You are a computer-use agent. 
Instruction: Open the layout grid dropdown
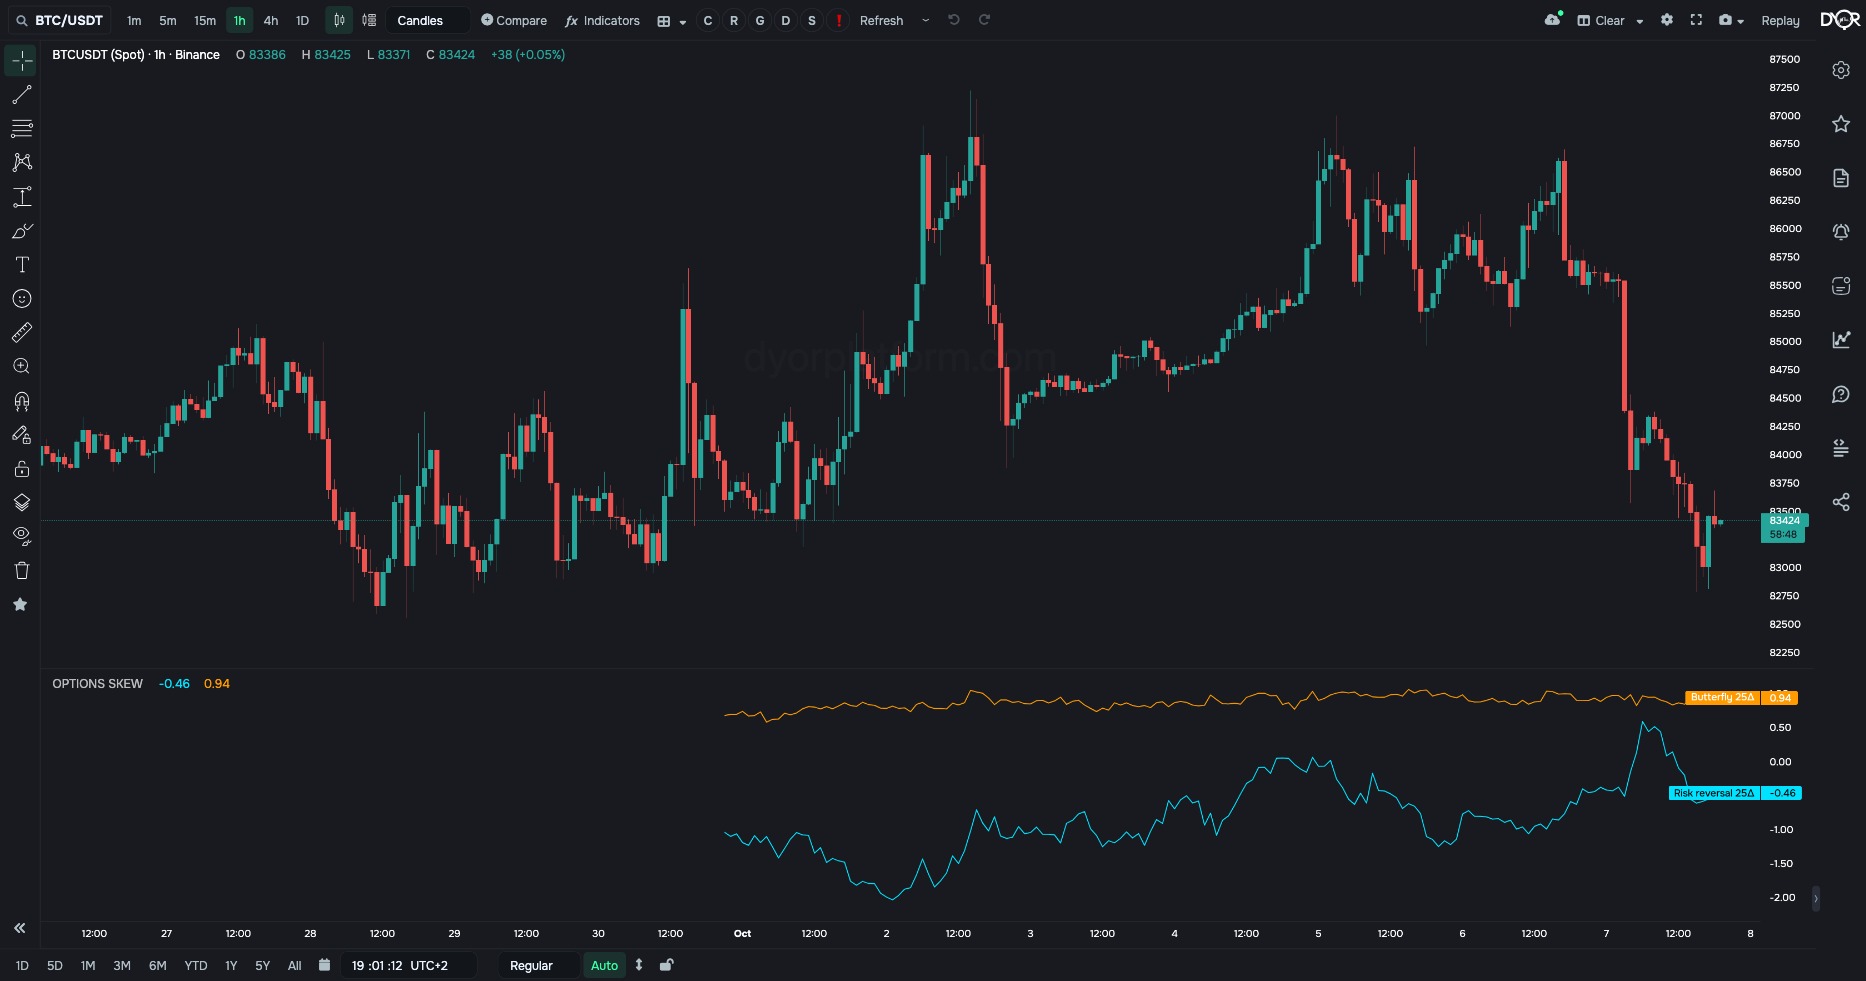pyautogui.click(x=671, y=20)
